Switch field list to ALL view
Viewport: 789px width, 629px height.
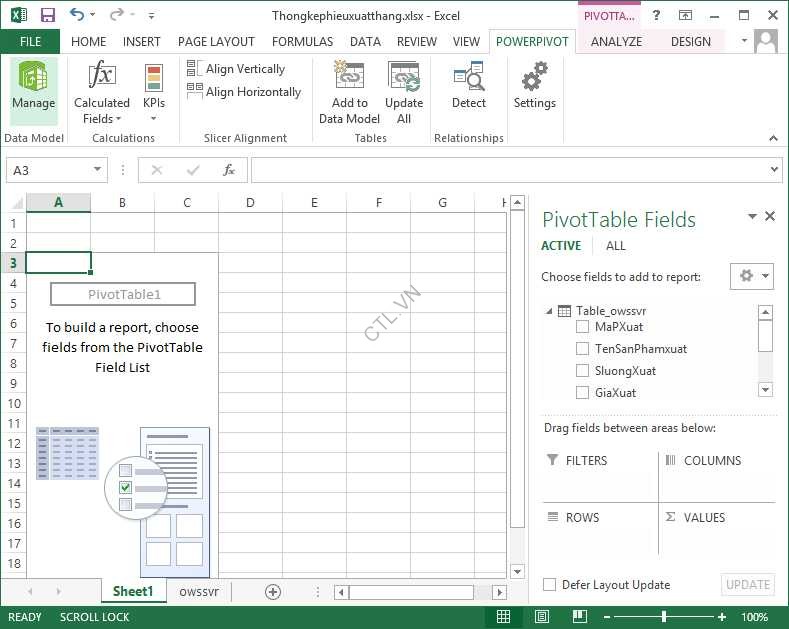coord(616,246)
